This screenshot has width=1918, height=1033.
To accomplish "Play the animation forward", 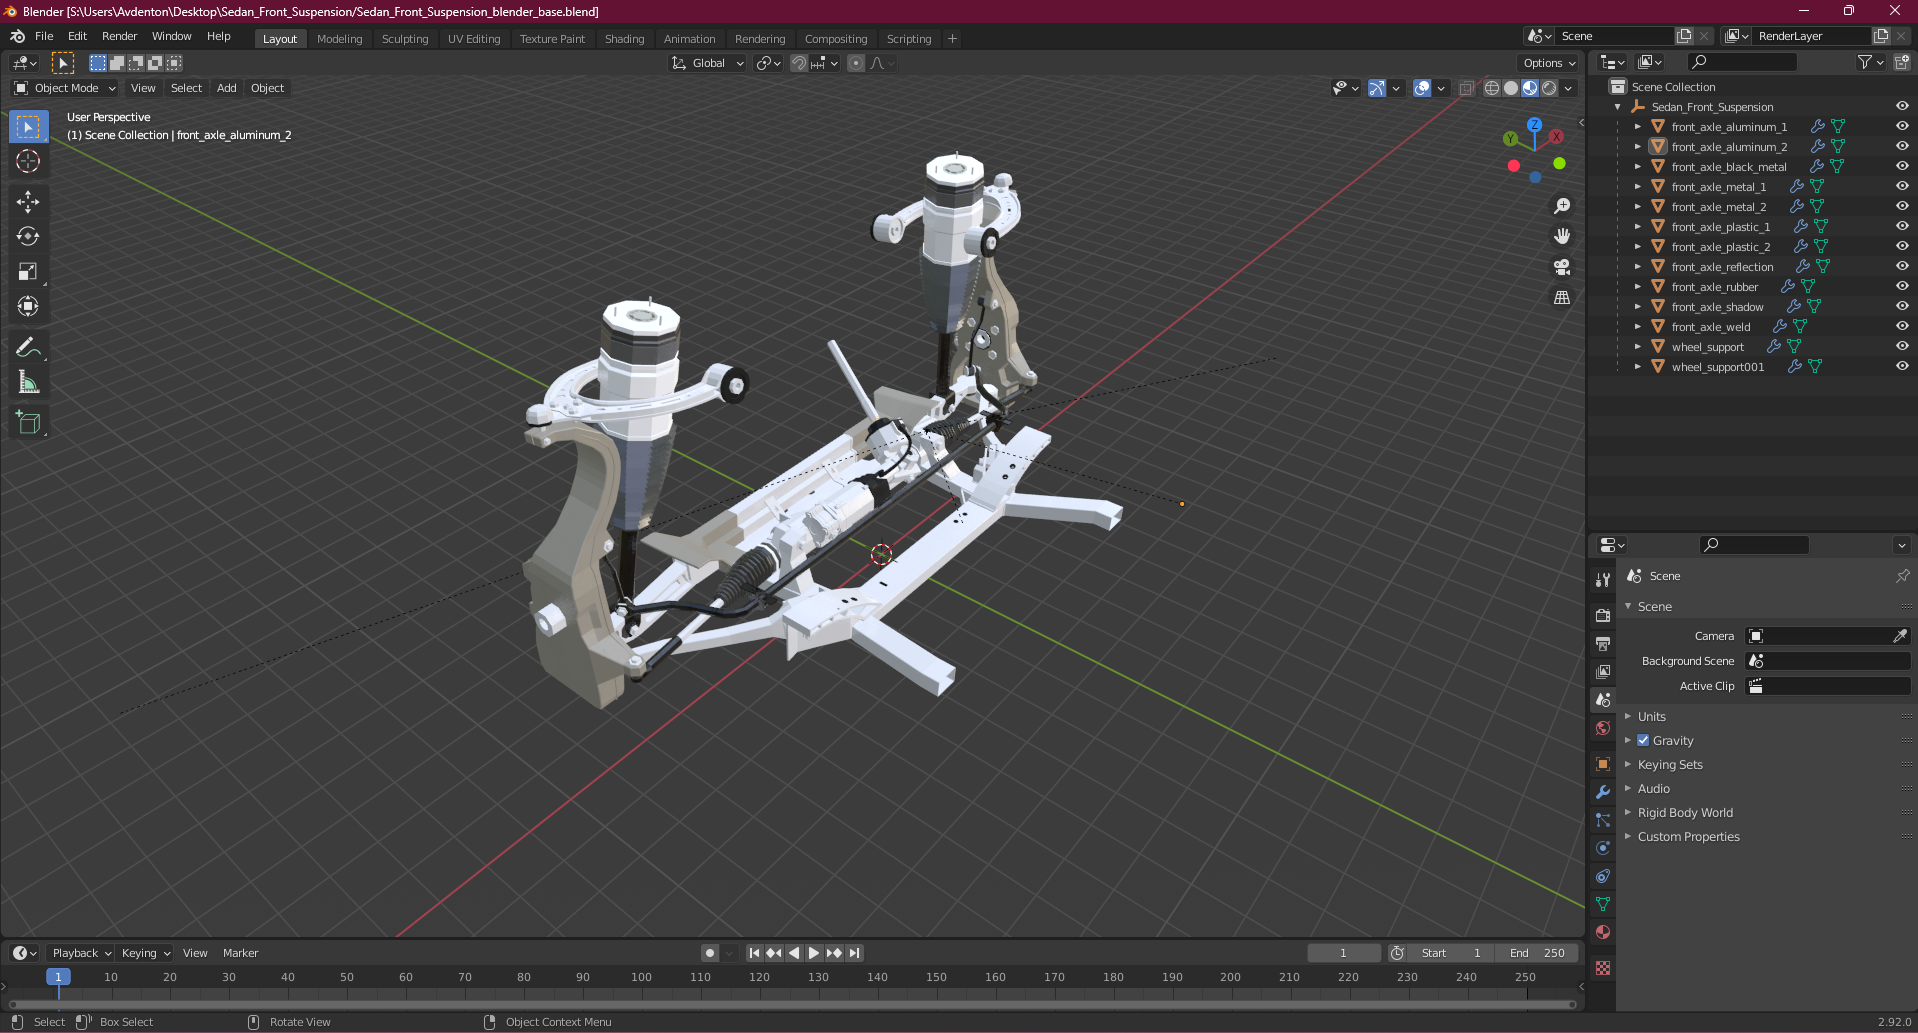I will click(814, 953).
